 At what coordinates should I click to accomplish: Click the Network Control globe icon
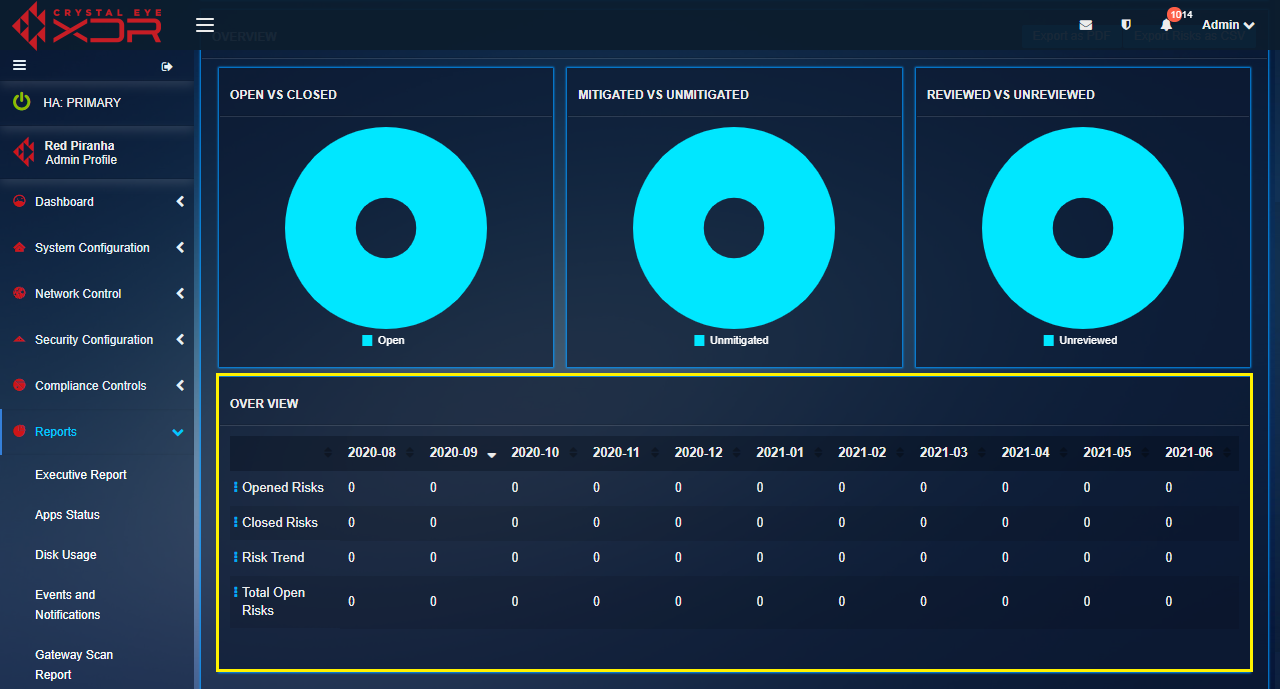19,293
